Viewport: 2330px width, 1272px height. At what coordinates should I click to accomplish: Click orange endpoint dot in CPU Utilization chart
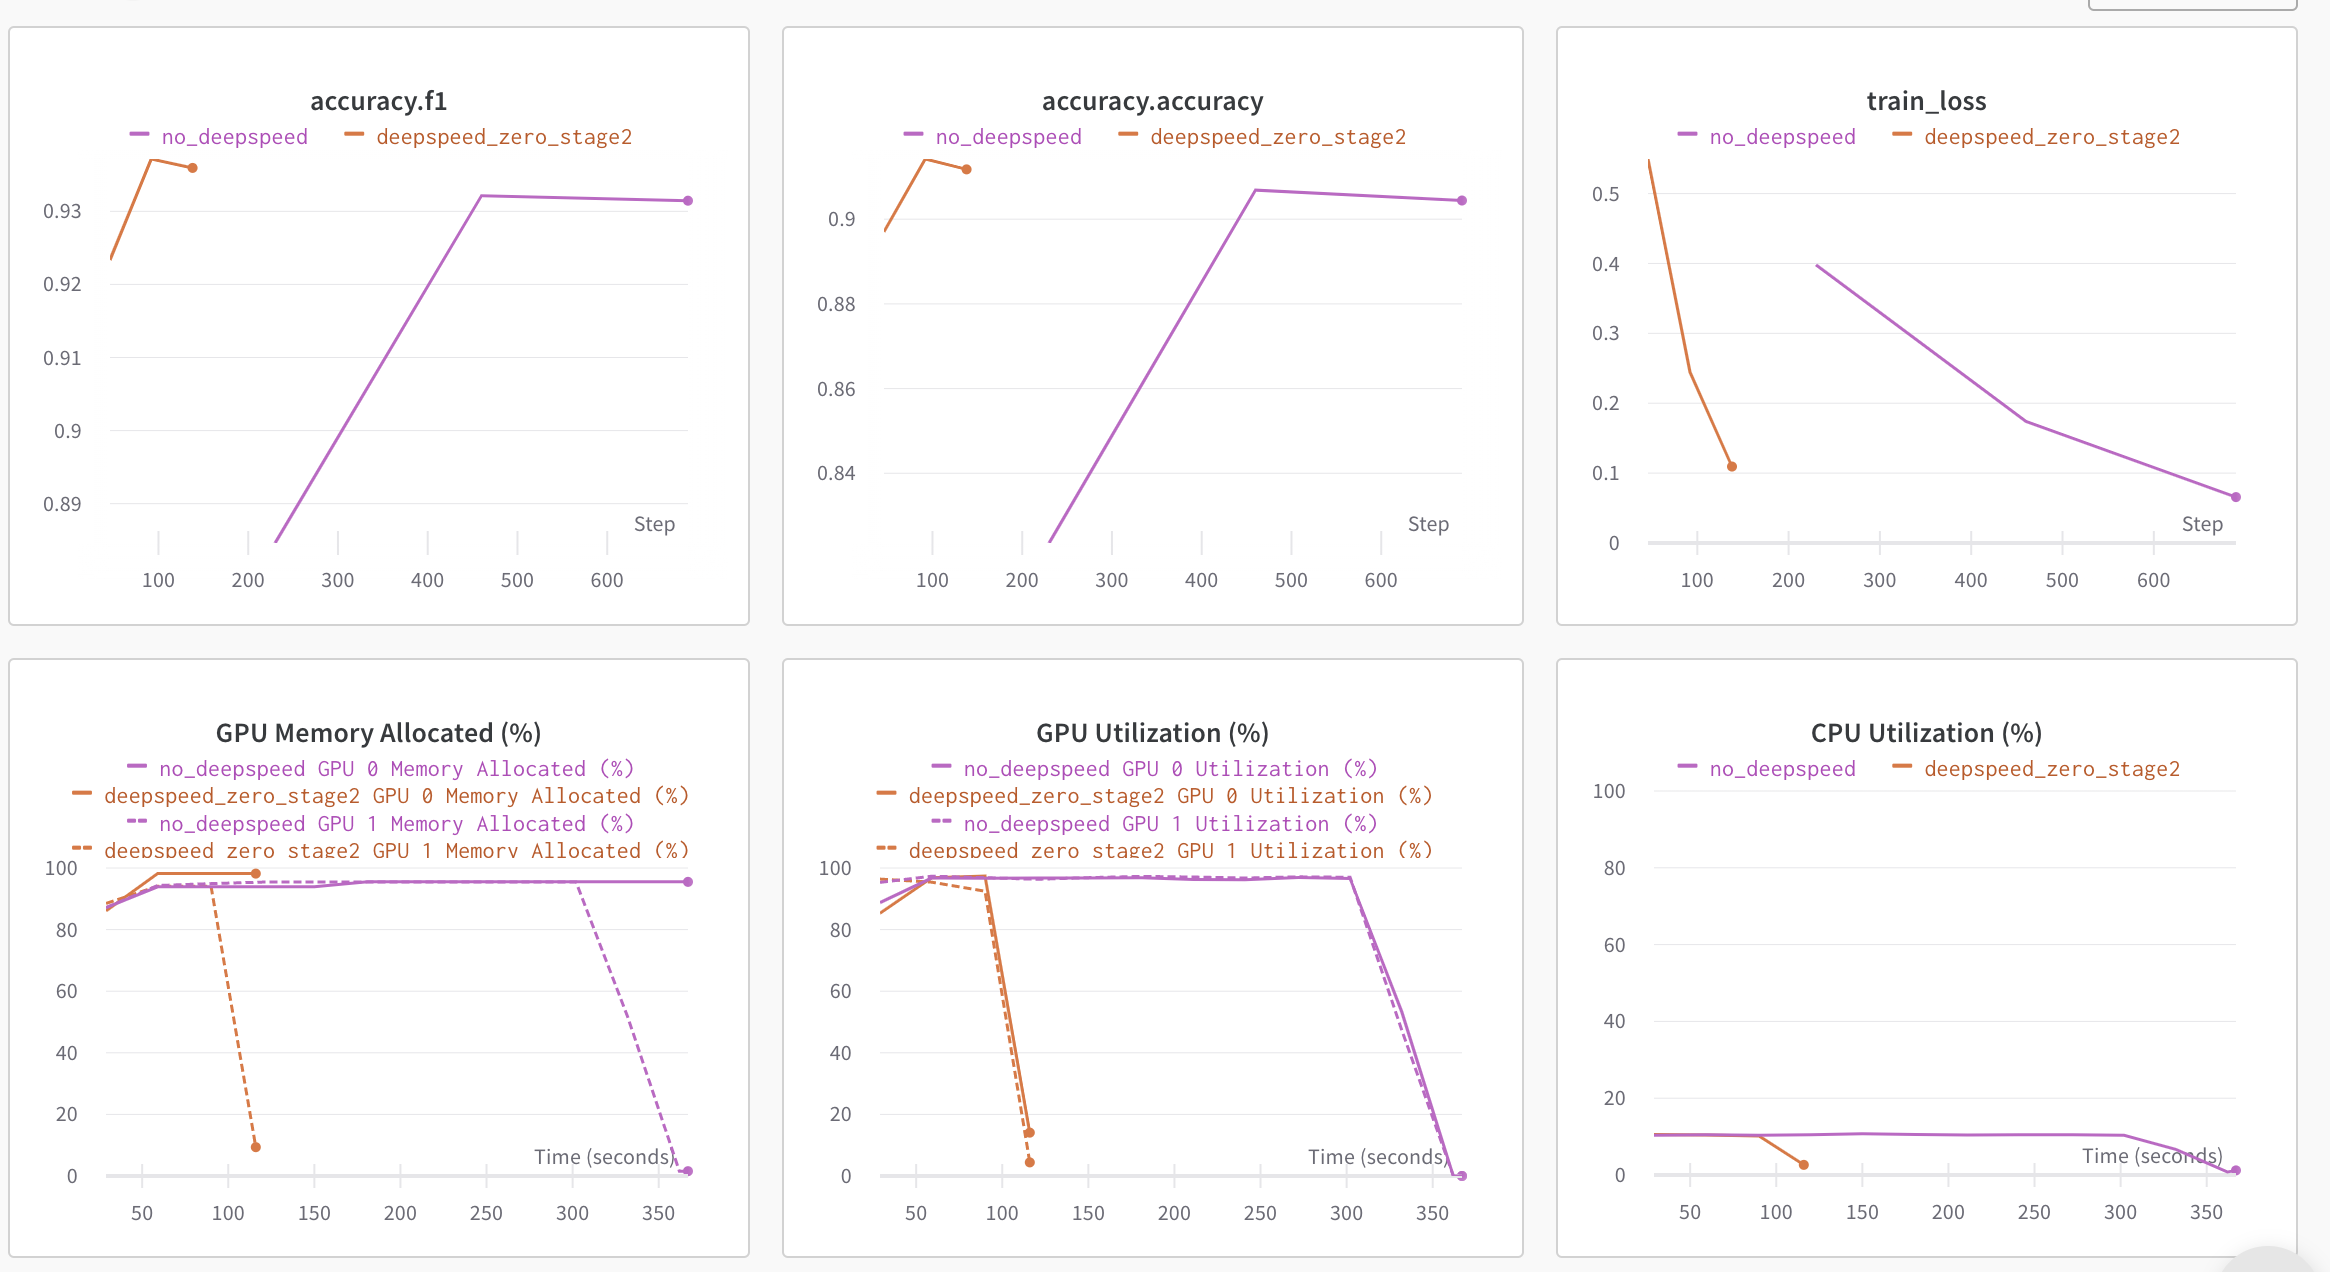point(1804,1165)
